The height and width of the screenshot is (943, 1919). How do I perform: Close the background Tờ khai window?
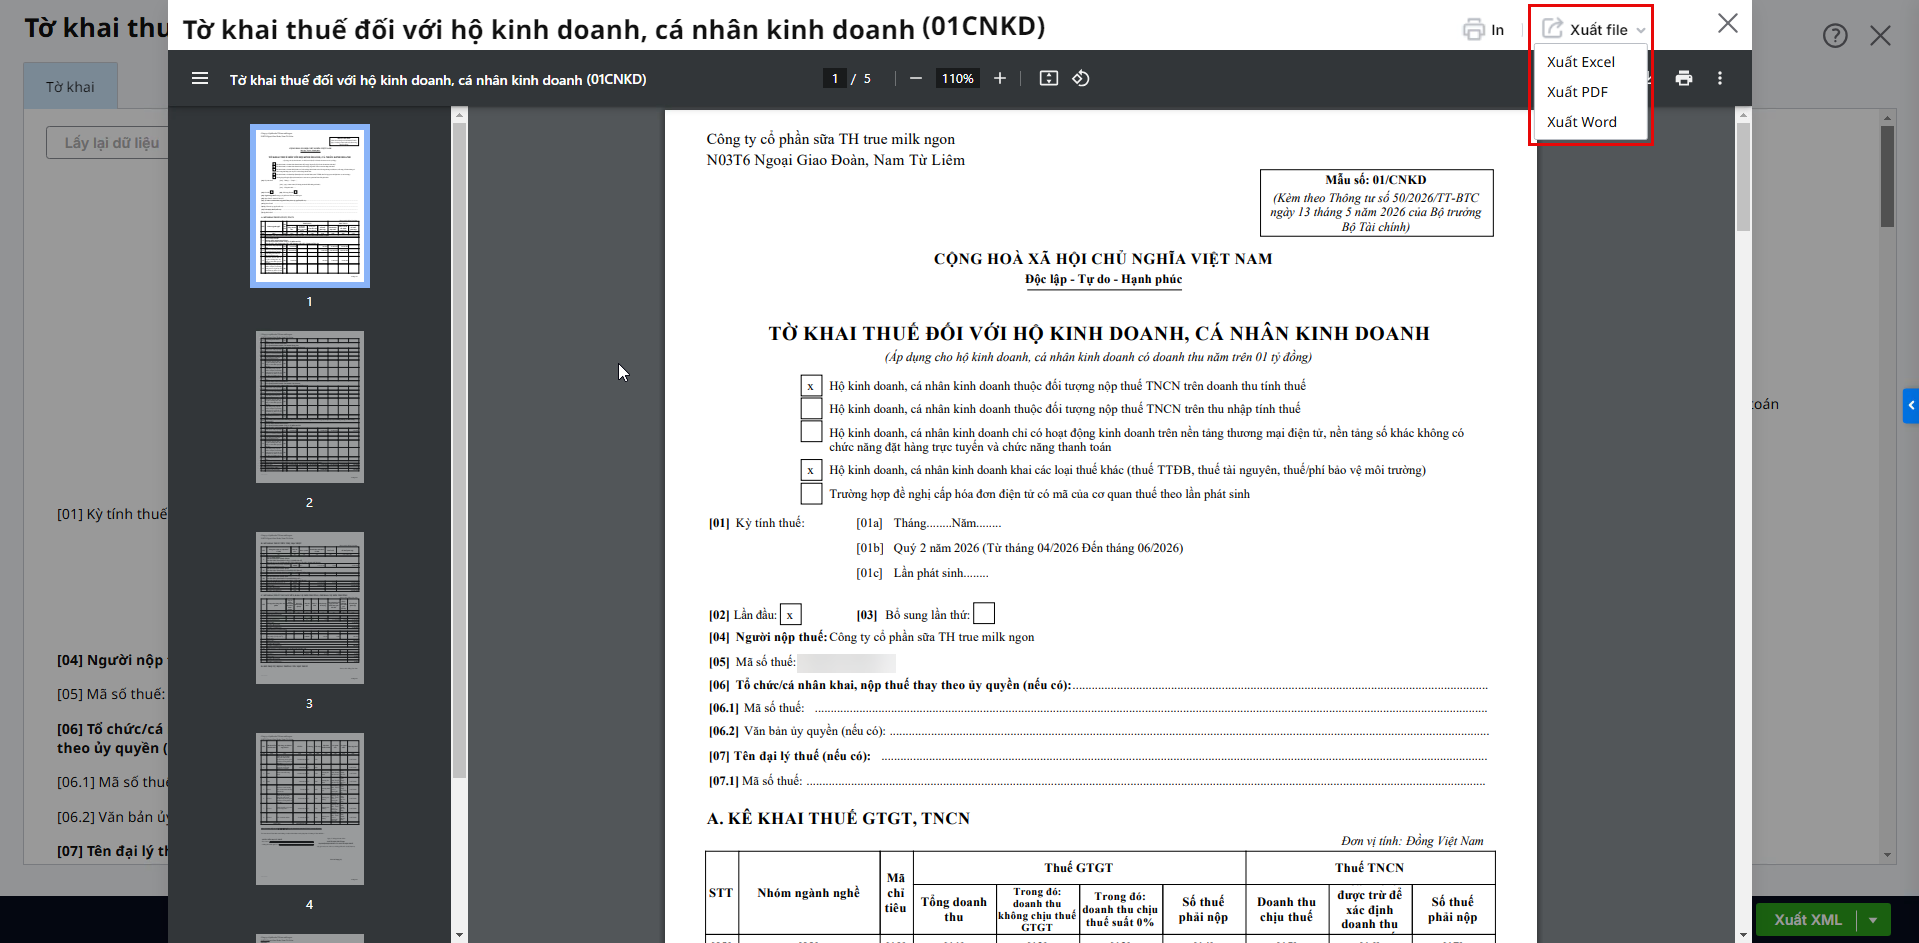(x=1880, y=36)
